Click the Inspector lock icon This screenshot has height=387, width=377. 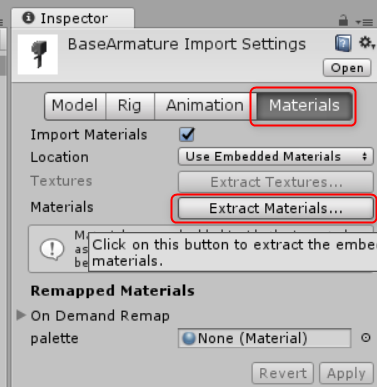pos(343,21)
